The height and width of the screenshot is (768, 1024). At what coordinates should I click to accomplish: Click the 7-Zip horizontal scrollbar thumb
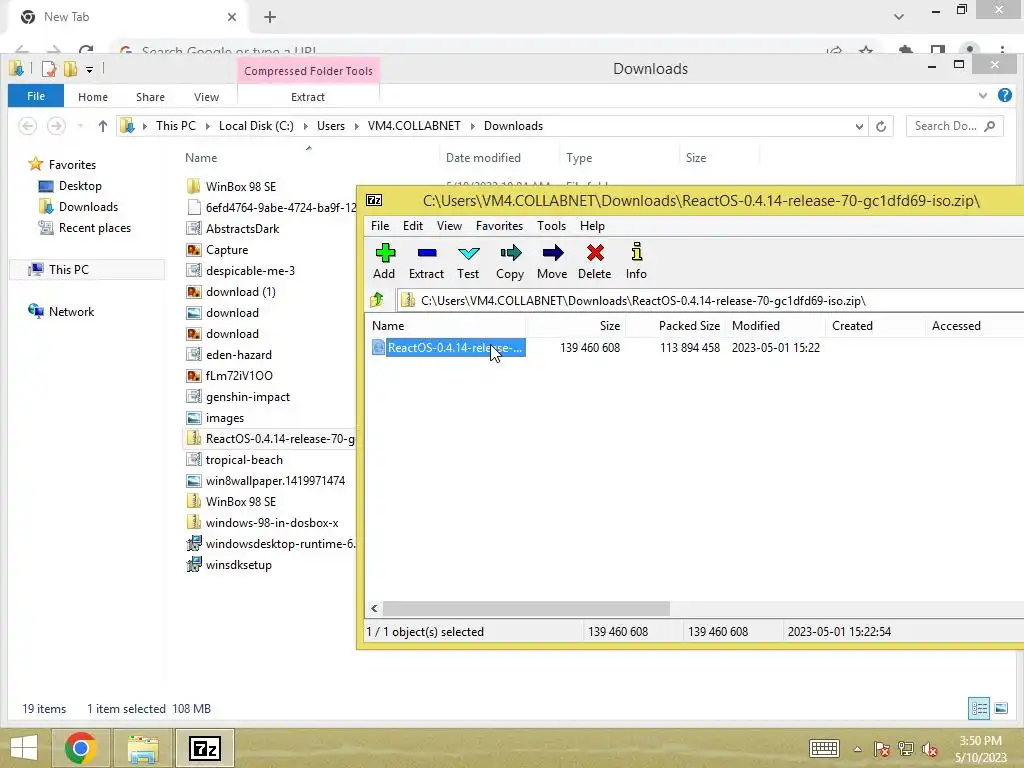coord(526,609)
